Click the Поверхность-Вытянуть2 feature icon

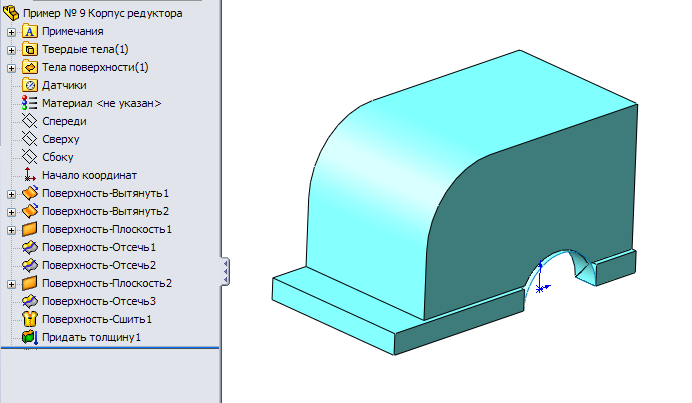tap(30, 211)
